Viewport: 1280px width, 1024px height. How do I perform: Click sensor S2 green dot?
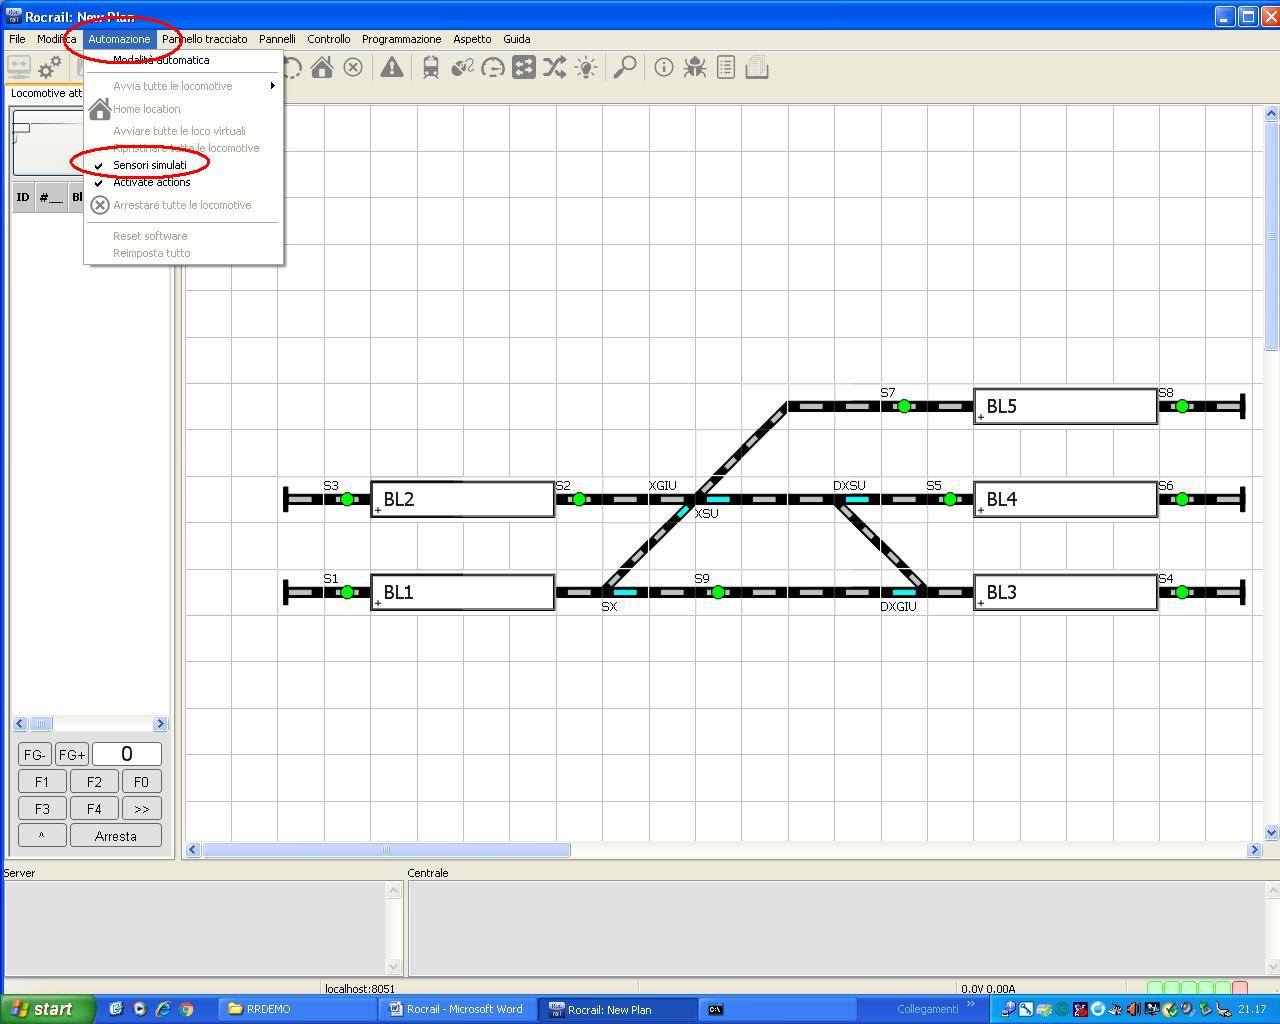(579, 499)
